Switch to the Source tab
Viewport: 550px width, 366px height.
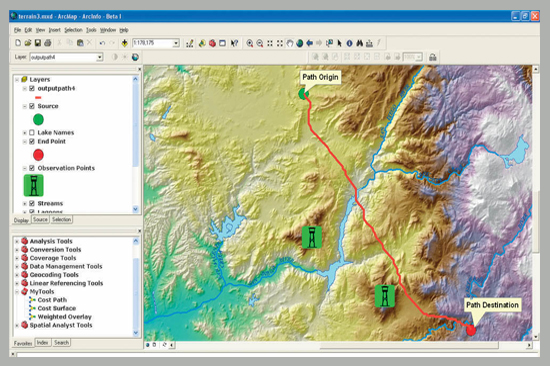(40, 219)
